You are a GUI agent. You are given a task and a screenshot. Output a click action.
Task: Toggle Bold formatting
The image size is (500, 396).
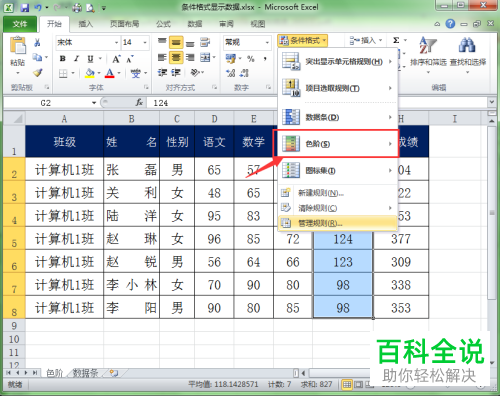click(x=62, y=59)
